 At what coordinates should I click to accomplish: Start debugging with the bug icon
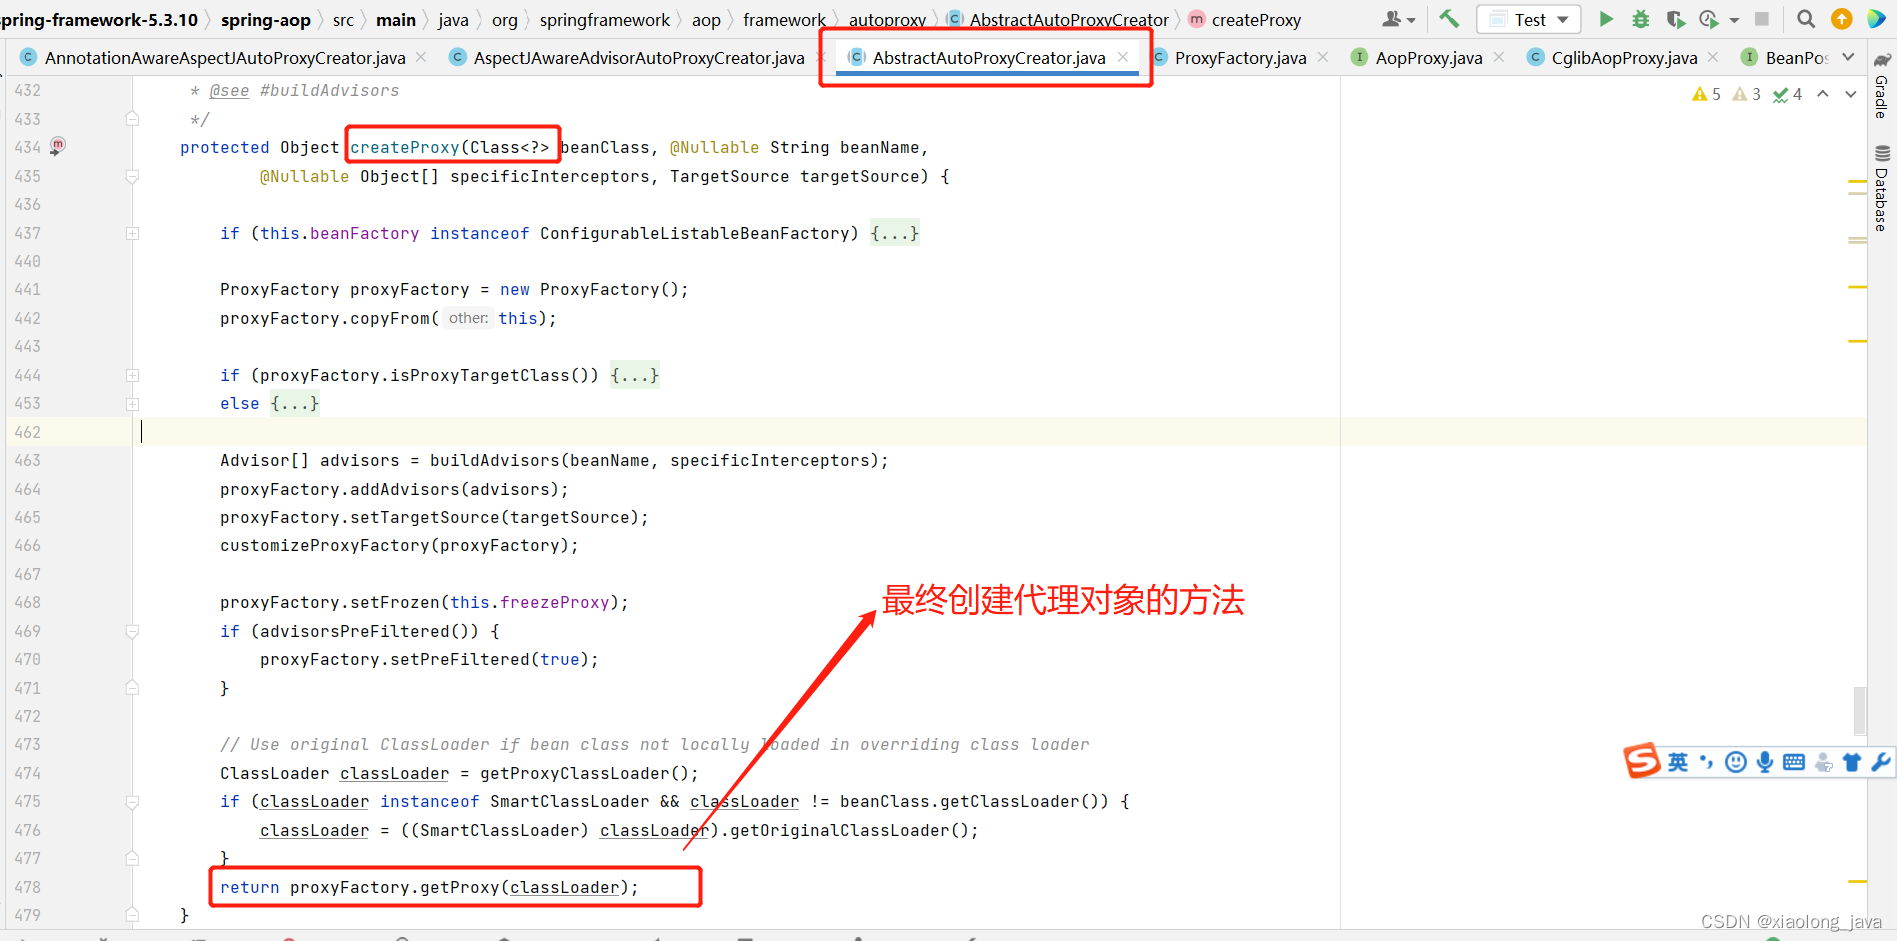[x=1641, y=19]
